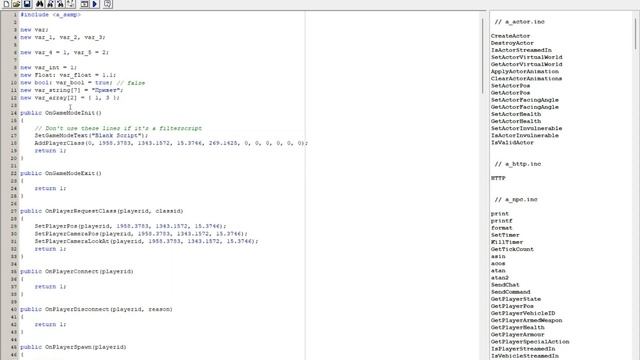Click the Go to line toolbar icon
Image resolution: width=640 pixels, height=360 pixels.
pyautogui.click(x=71, y=4)
